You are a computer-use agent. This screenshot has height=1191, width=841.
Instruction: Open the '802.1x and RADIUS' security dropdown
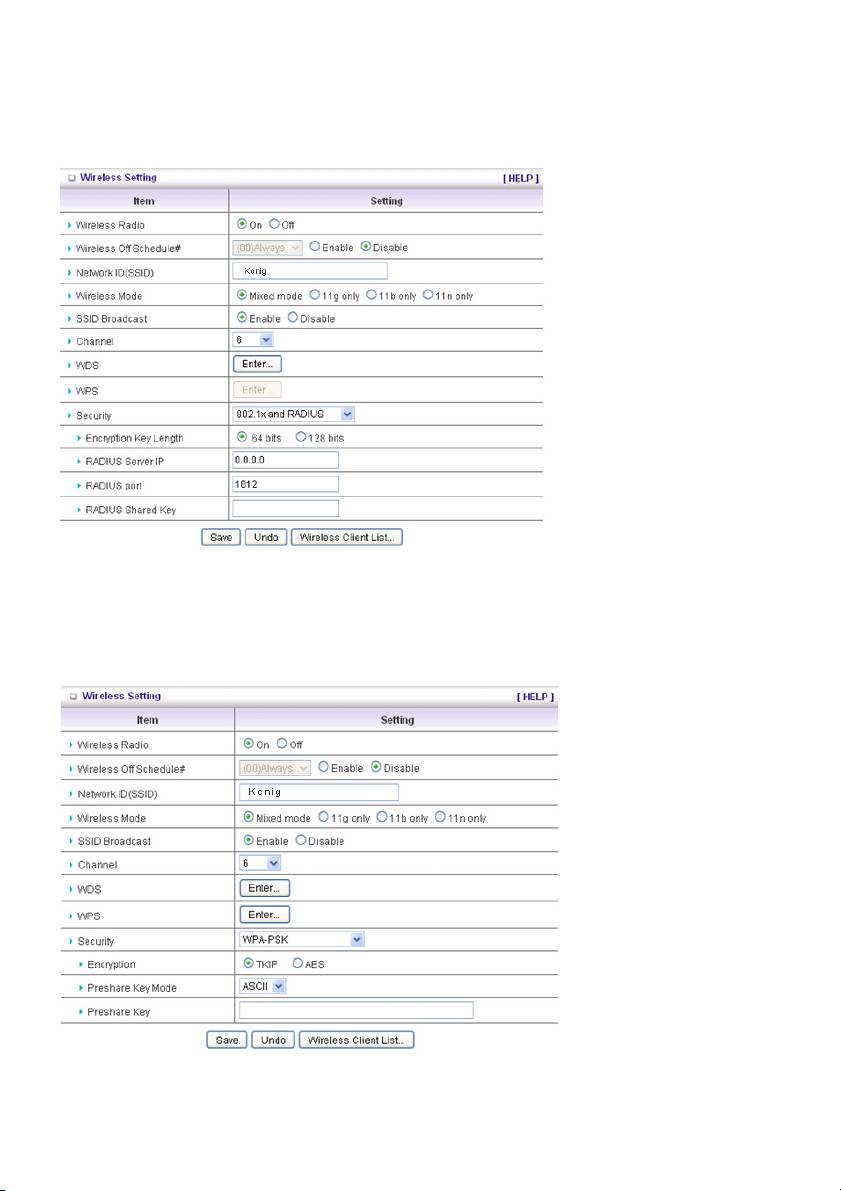293,413
